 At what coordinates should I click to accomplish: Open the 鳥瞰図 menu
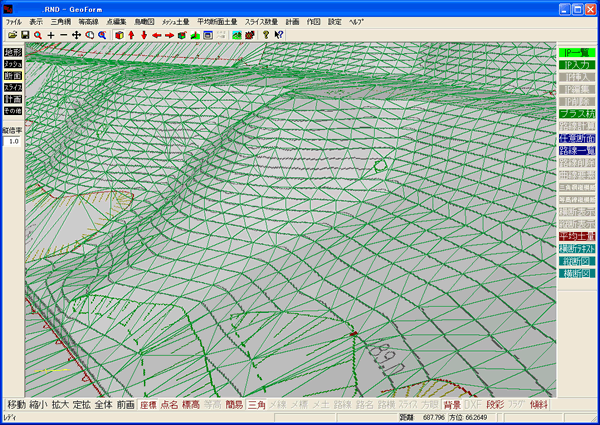pyautogui.click(x=144, y=22)
